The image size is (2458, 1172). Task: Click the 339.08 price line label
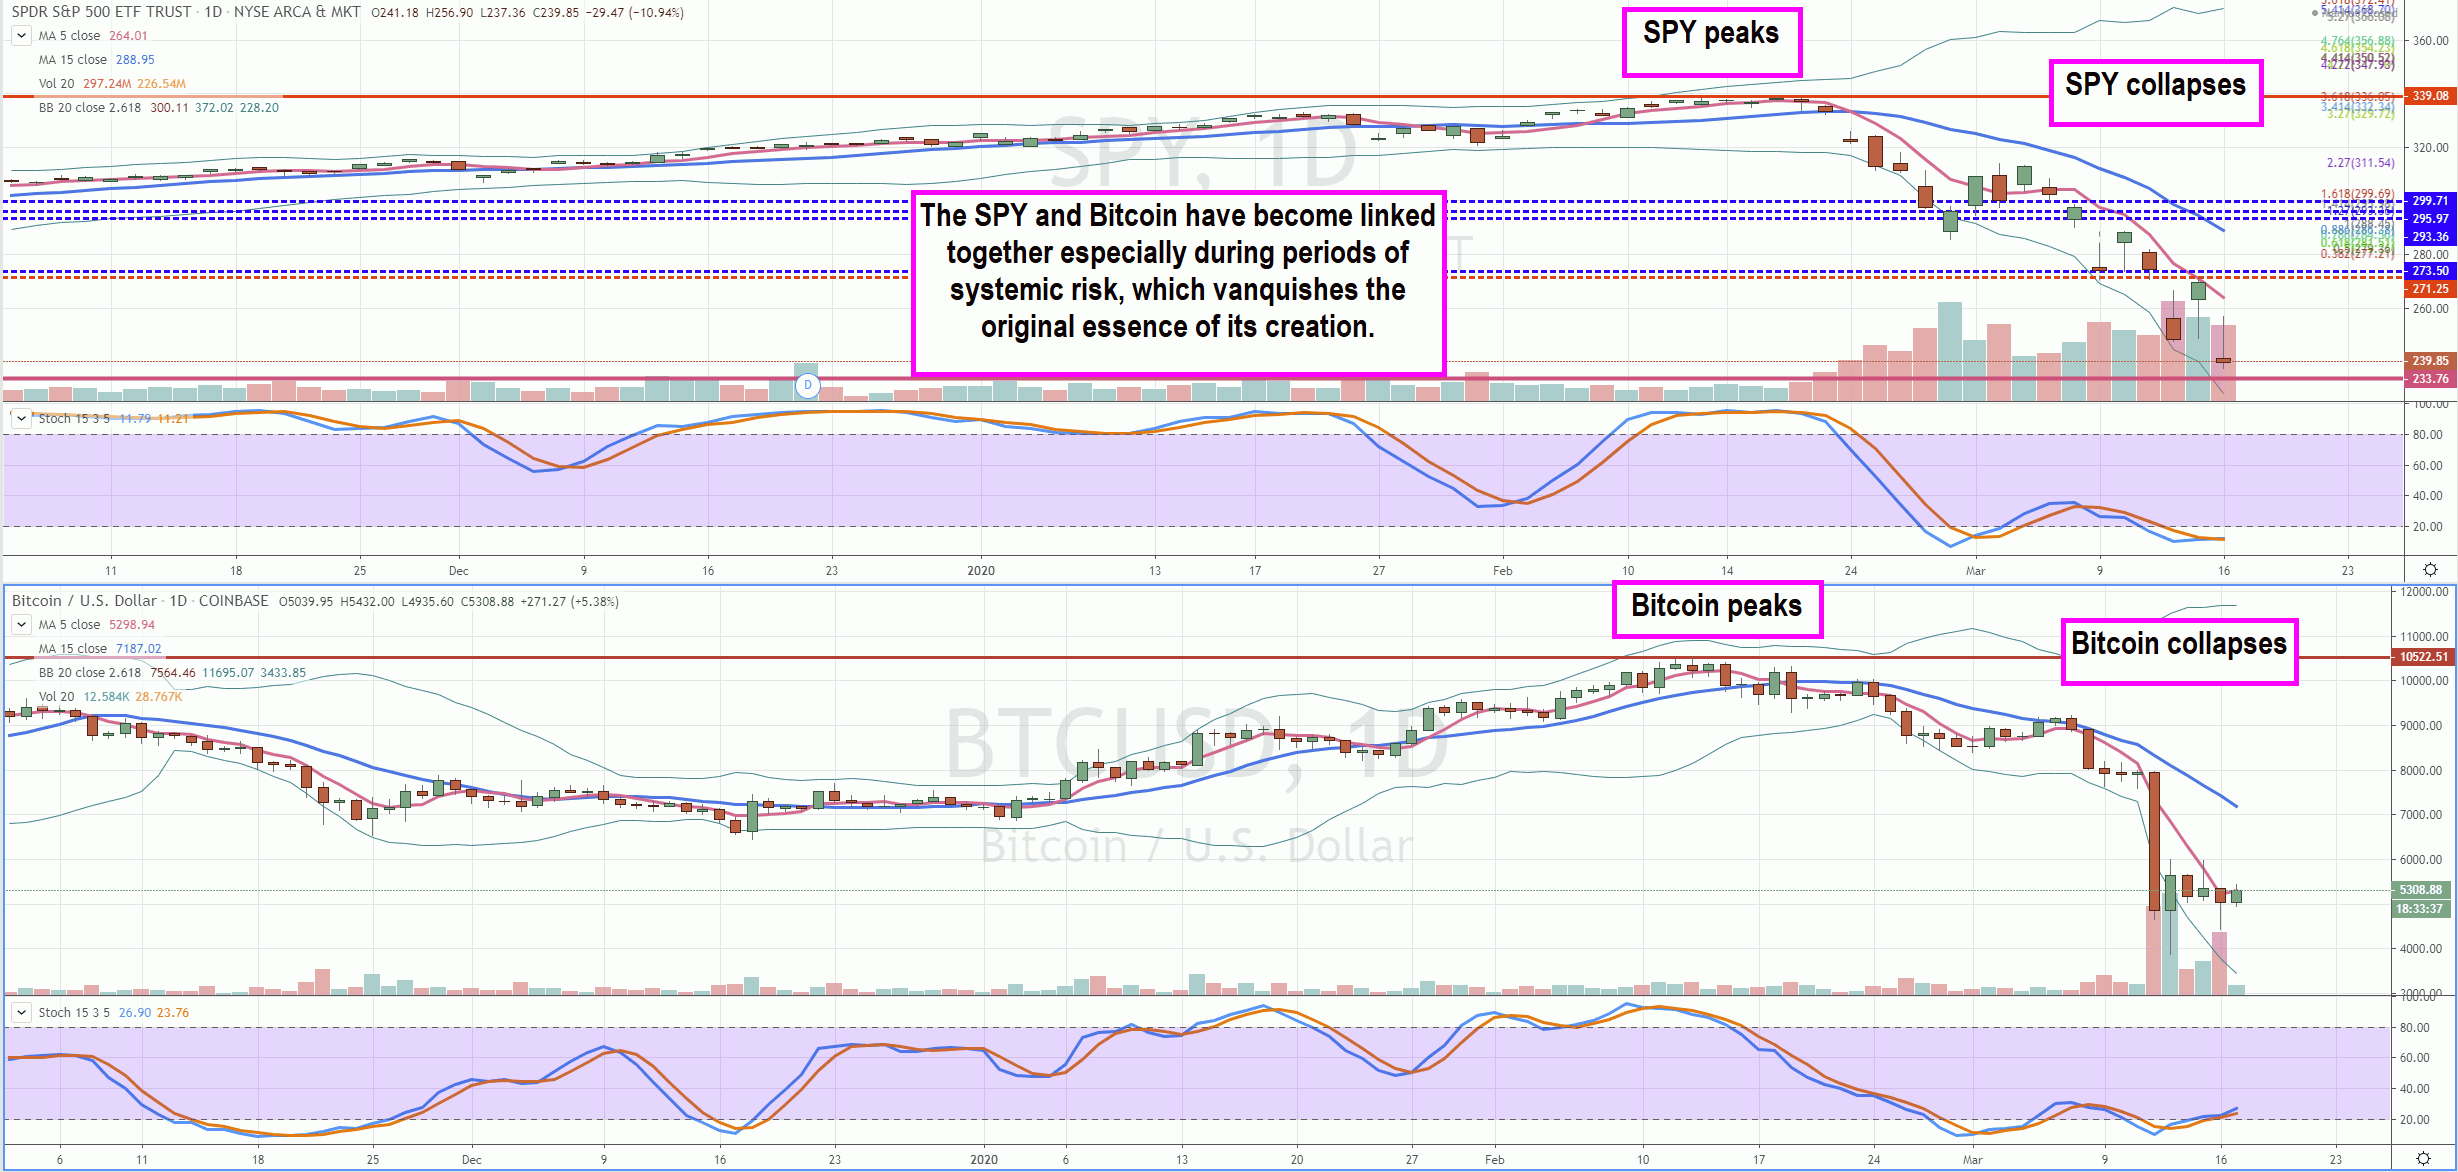tap(2430, 96)
